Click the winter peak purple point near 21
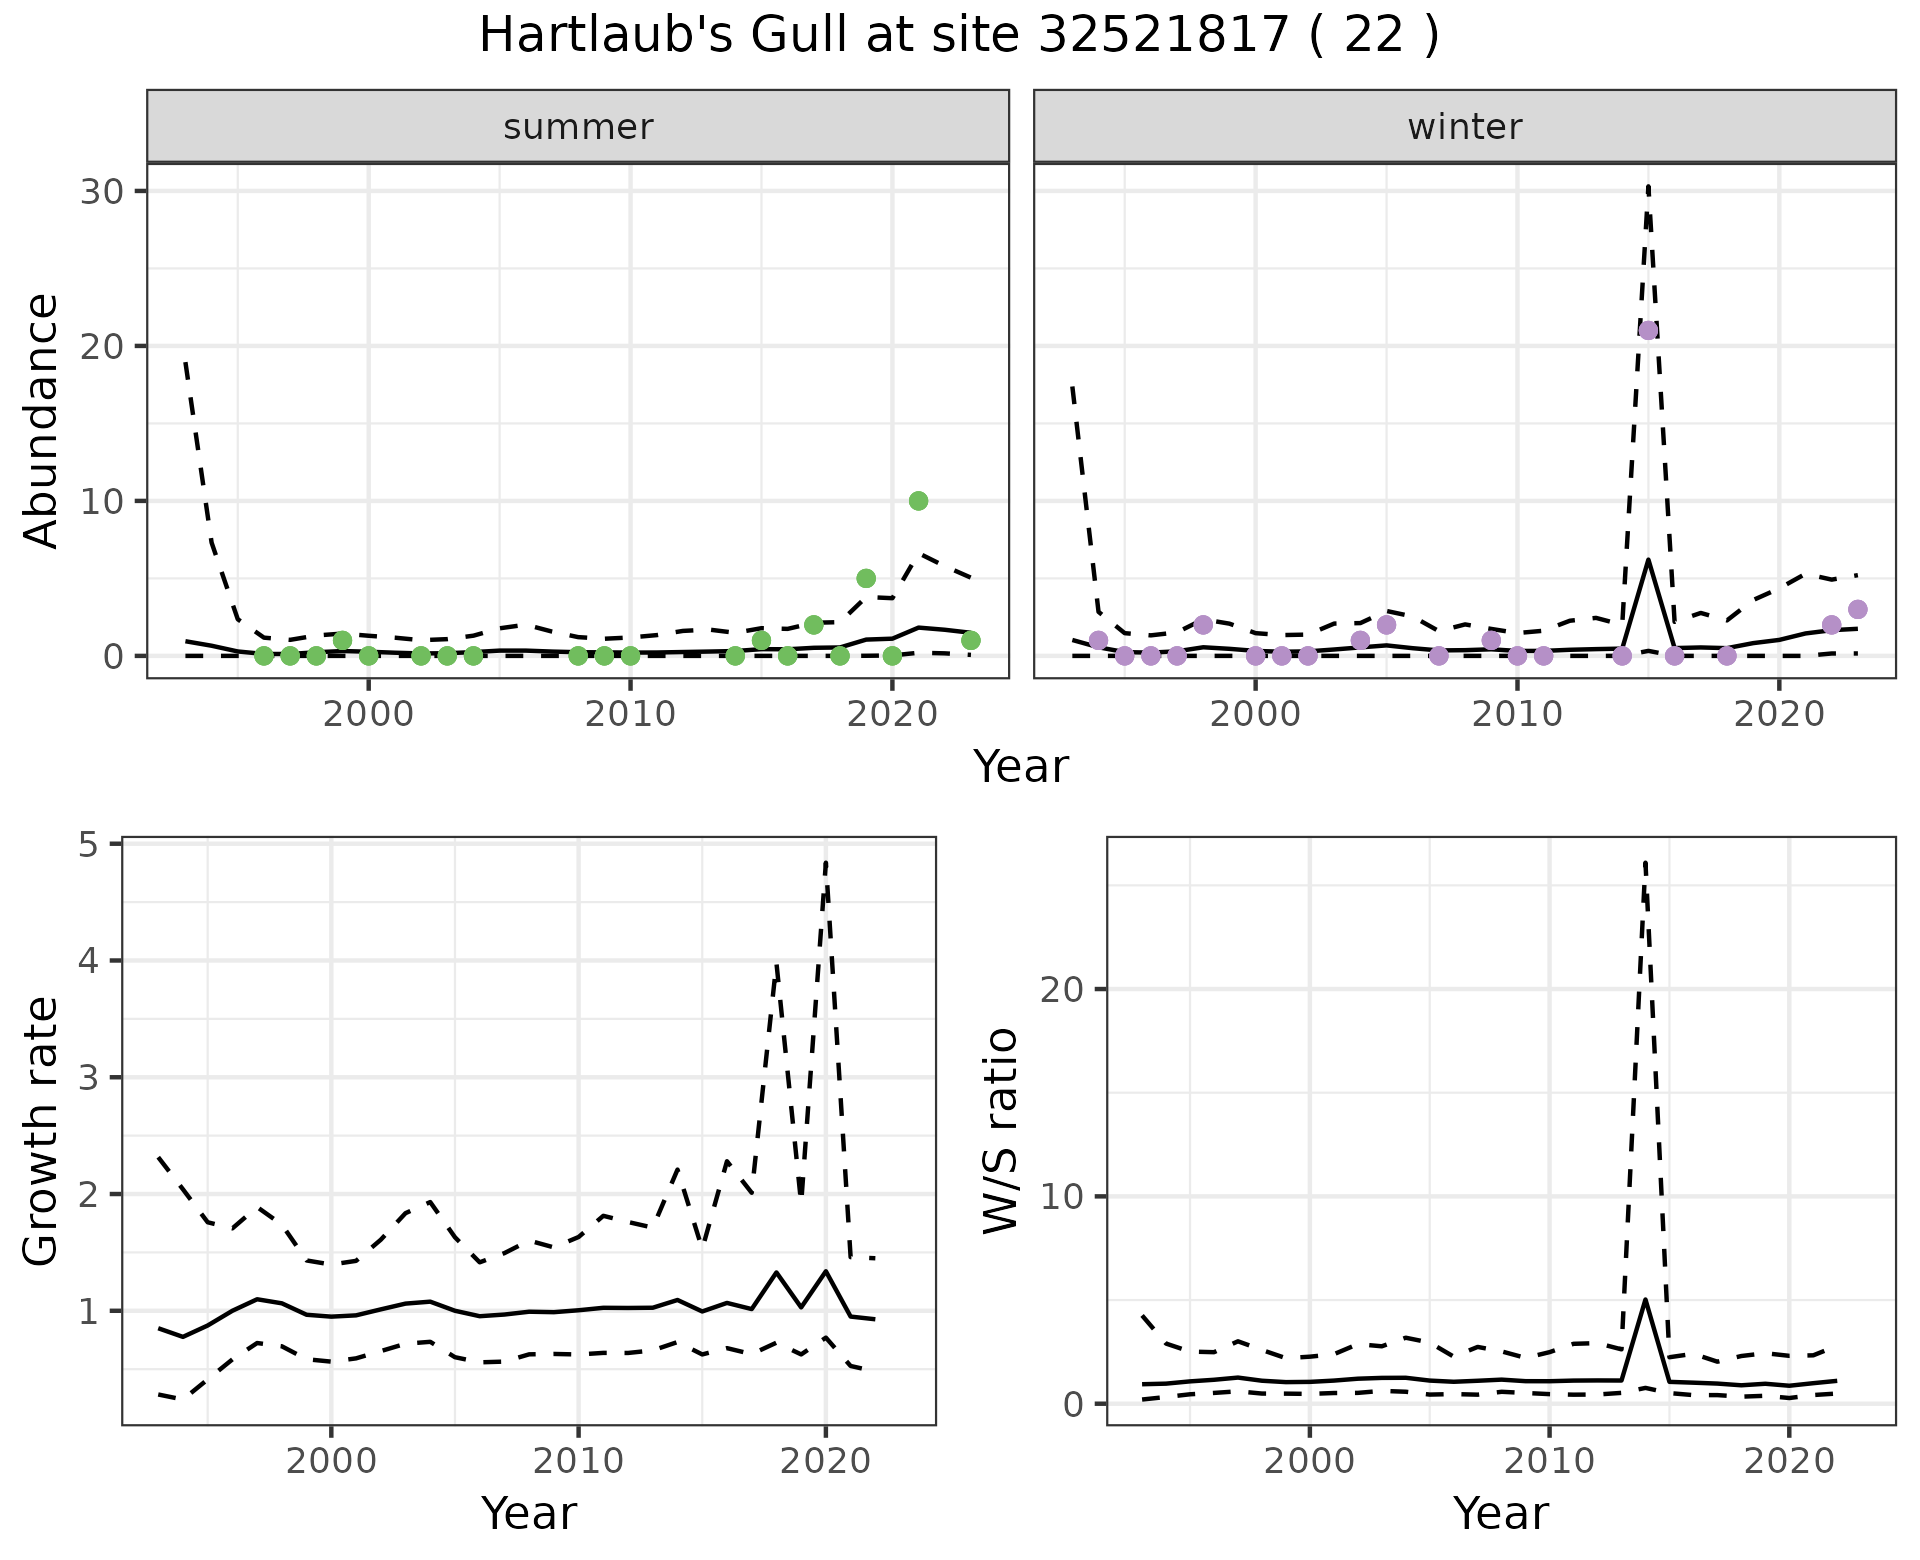 tap(1648, 331)
